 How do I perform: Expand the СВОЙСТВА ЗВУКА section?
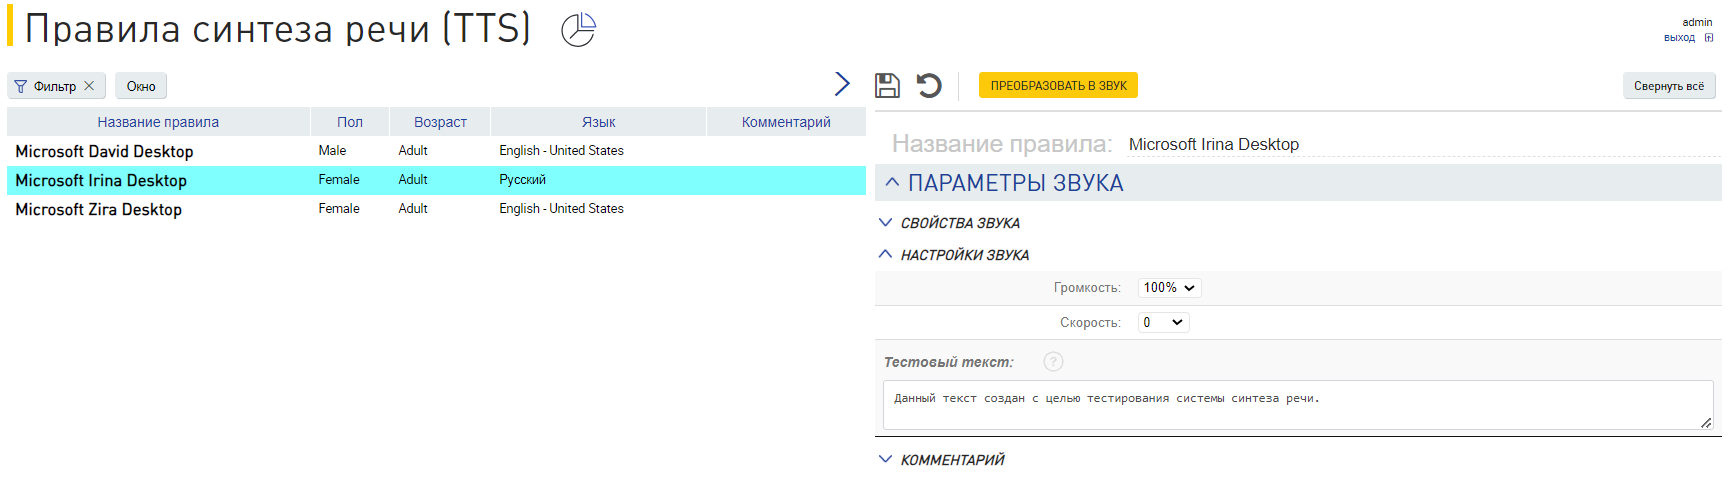tap(885, 222)
